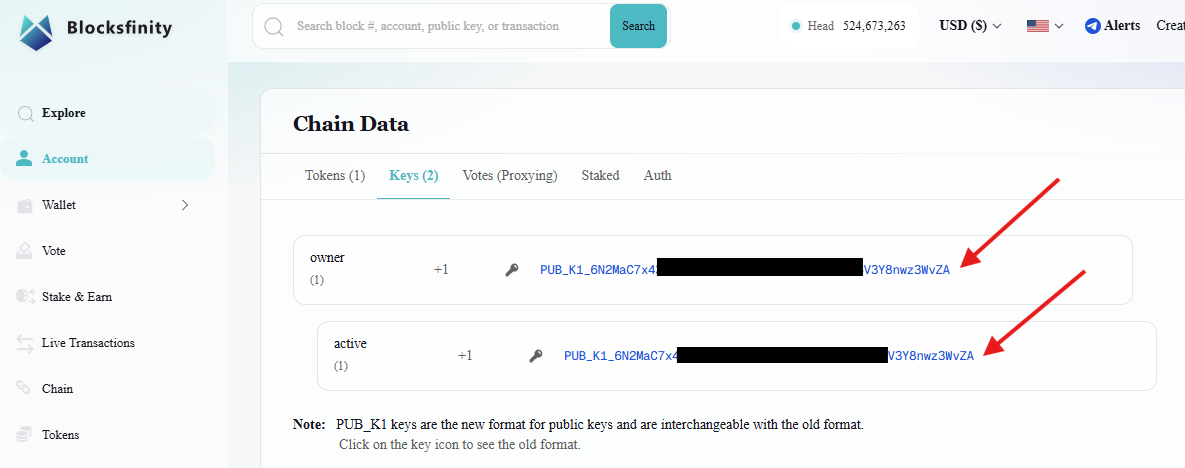Open the Votes (Proxying) tab
The width and height of the screenshot is (1185, 468).
(x=509, y=175)
